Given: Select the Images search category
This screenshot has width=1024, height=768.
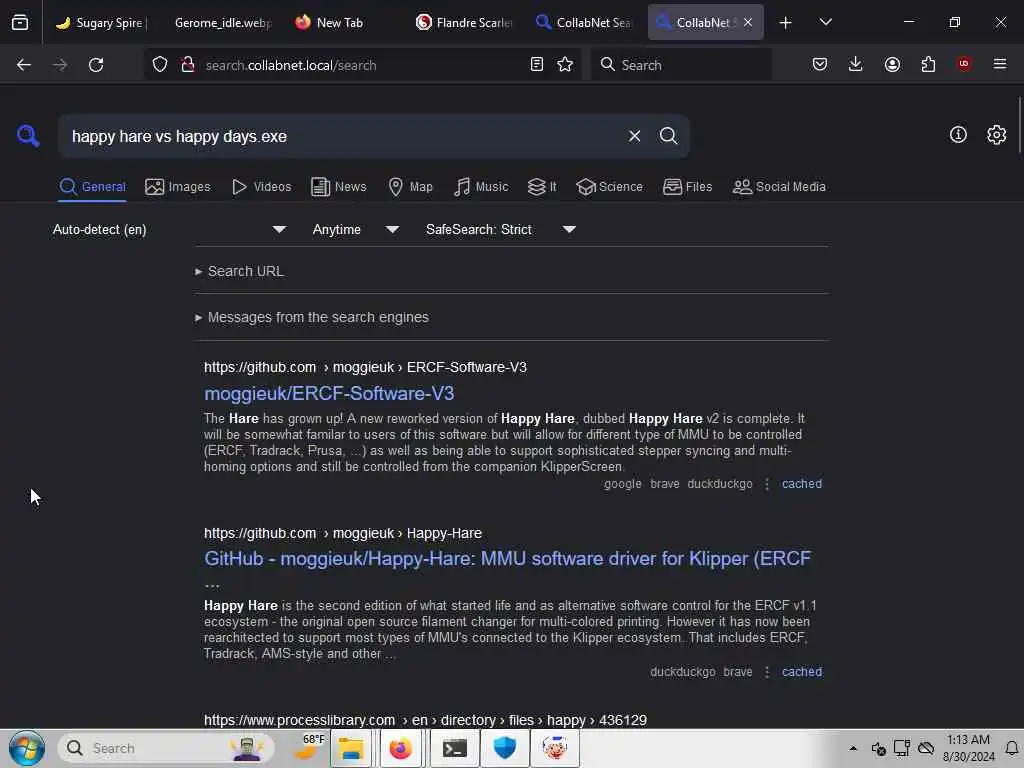Looking at the screenshot, I should point(178,187).
